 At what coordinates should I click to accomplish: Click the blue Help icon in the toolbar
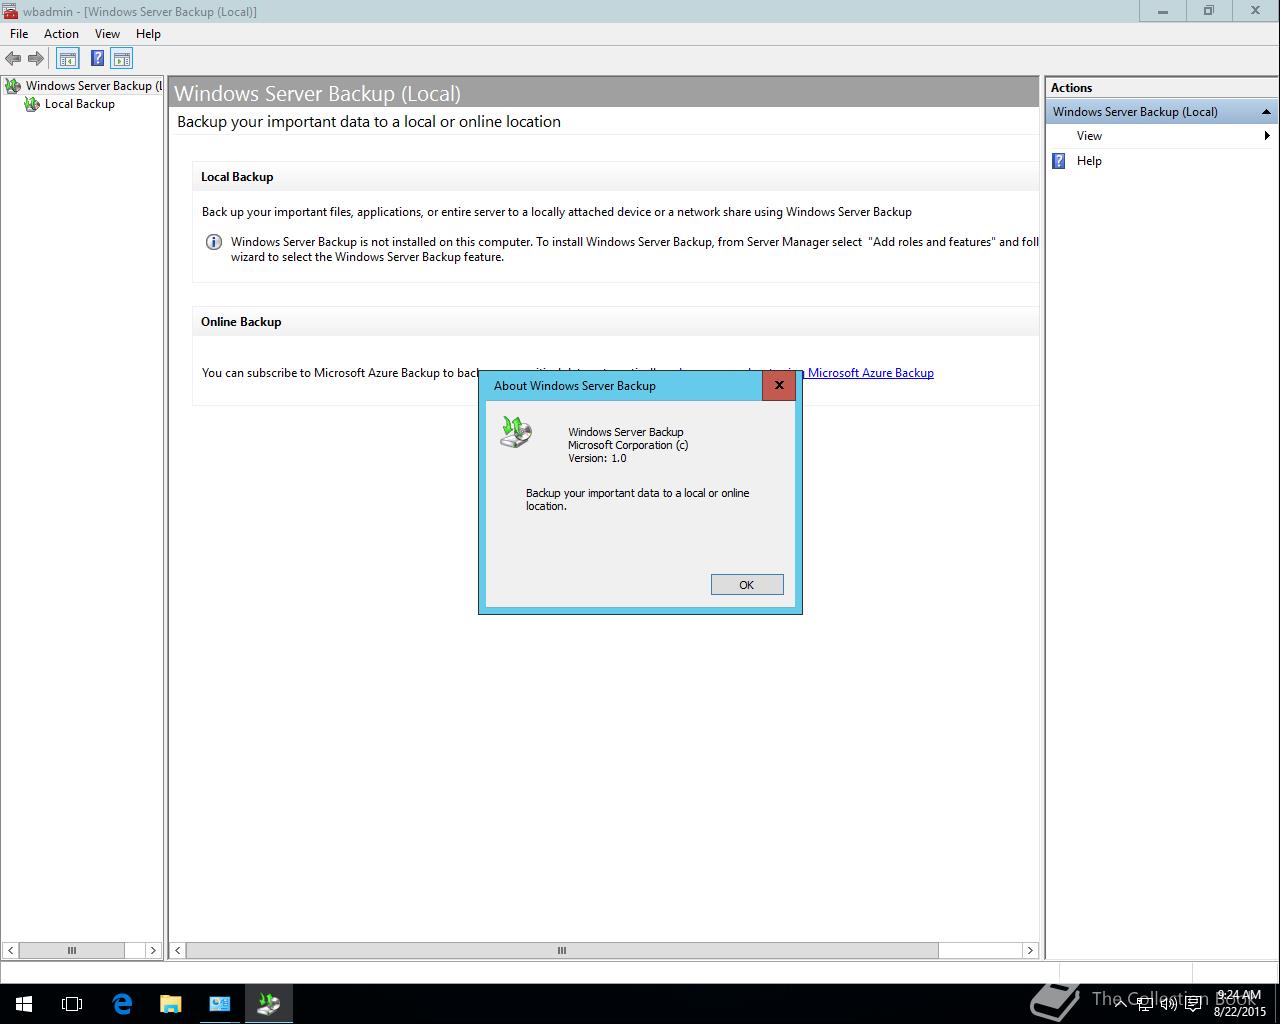tap(97, 59)
